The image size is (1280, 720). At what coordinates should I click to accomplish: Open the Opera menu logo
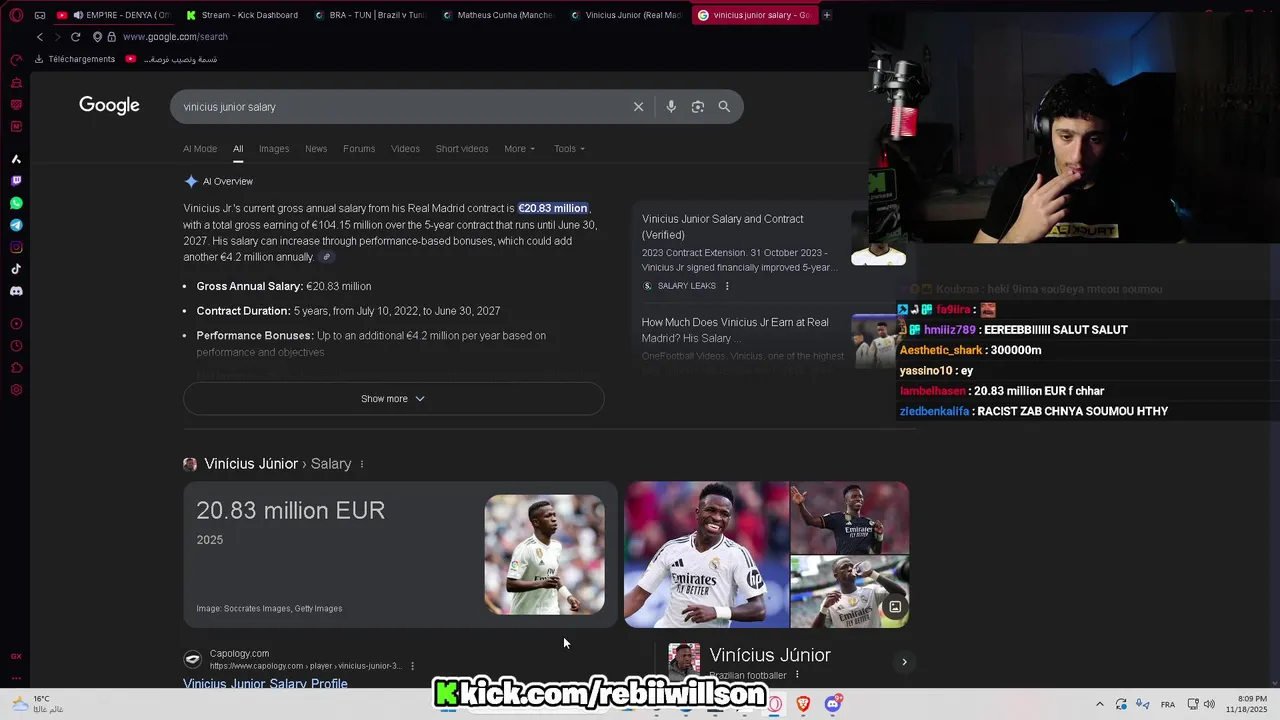[x=16, y=15]
